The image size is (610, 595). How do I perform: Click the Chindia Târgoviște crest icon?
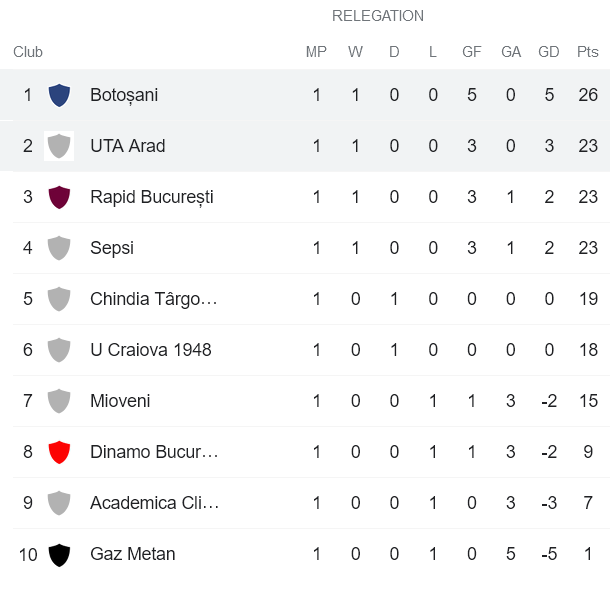click(59, 299)
